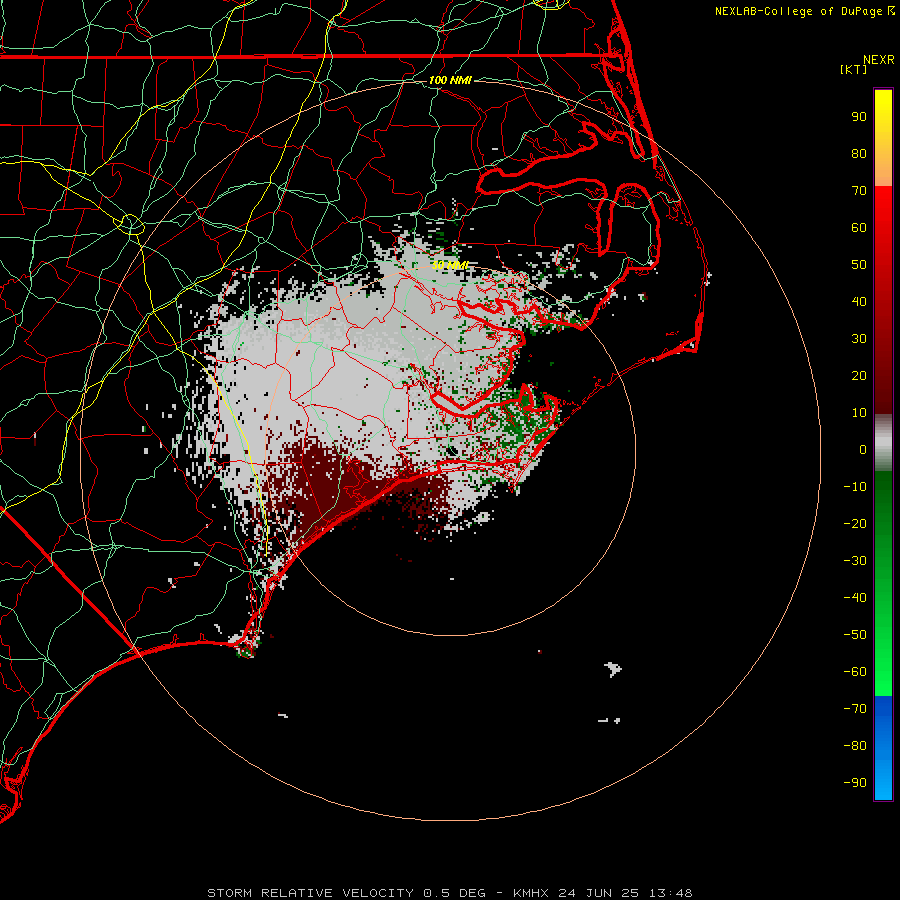Viewport: 900px width, 900px height.
Task: Click the [KT] units label
Action: 853,69
